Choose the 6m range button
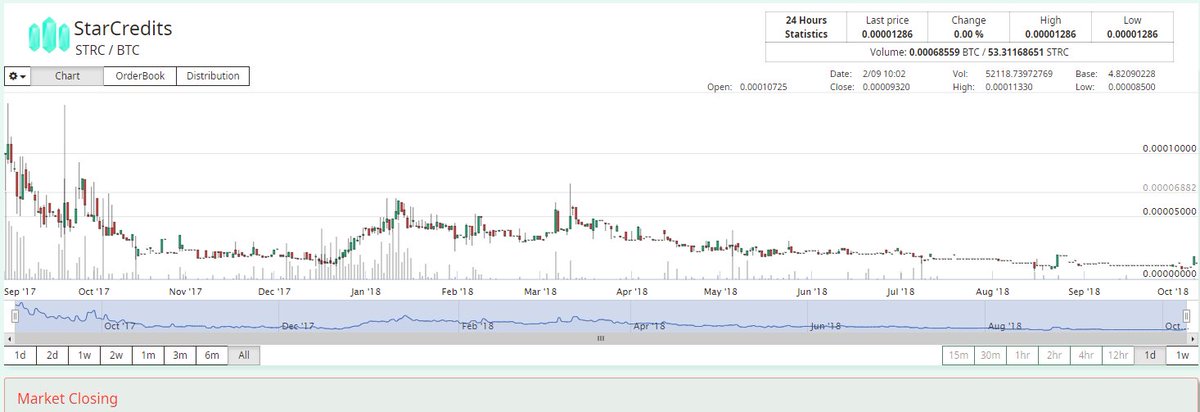The image size is (1200, 412). coord(211,355)
